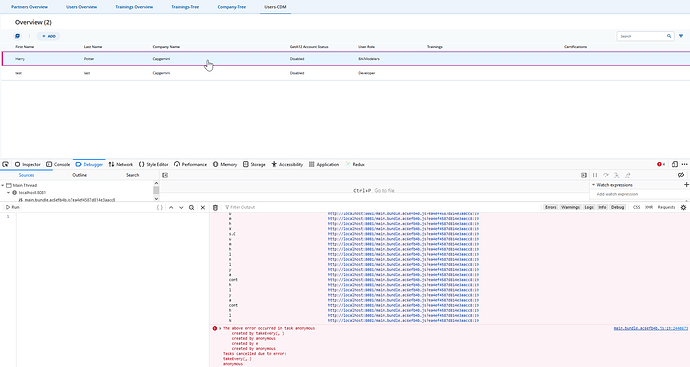Add a watch expression with plus icon
The width and height of the screenshot is (690, 367).
(686, 185)
